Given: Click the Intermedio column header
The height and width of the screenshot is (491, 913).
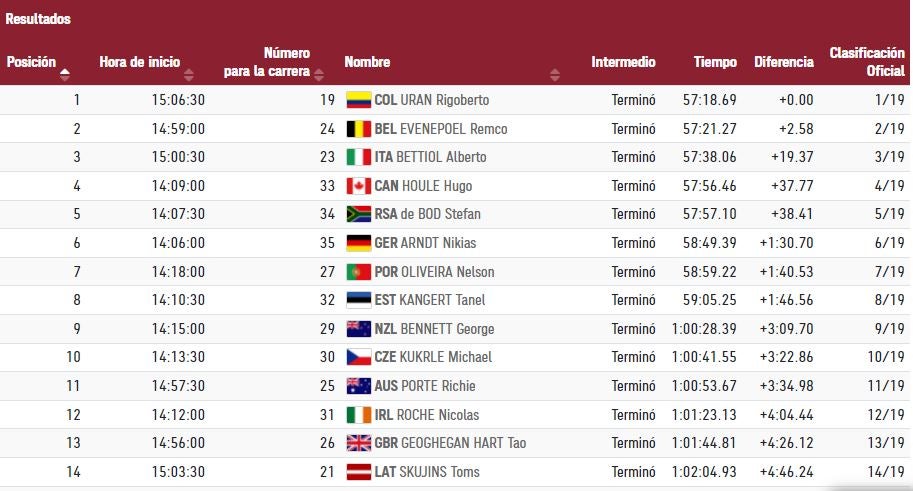Looking at the screenshot, I should [623, 62].
